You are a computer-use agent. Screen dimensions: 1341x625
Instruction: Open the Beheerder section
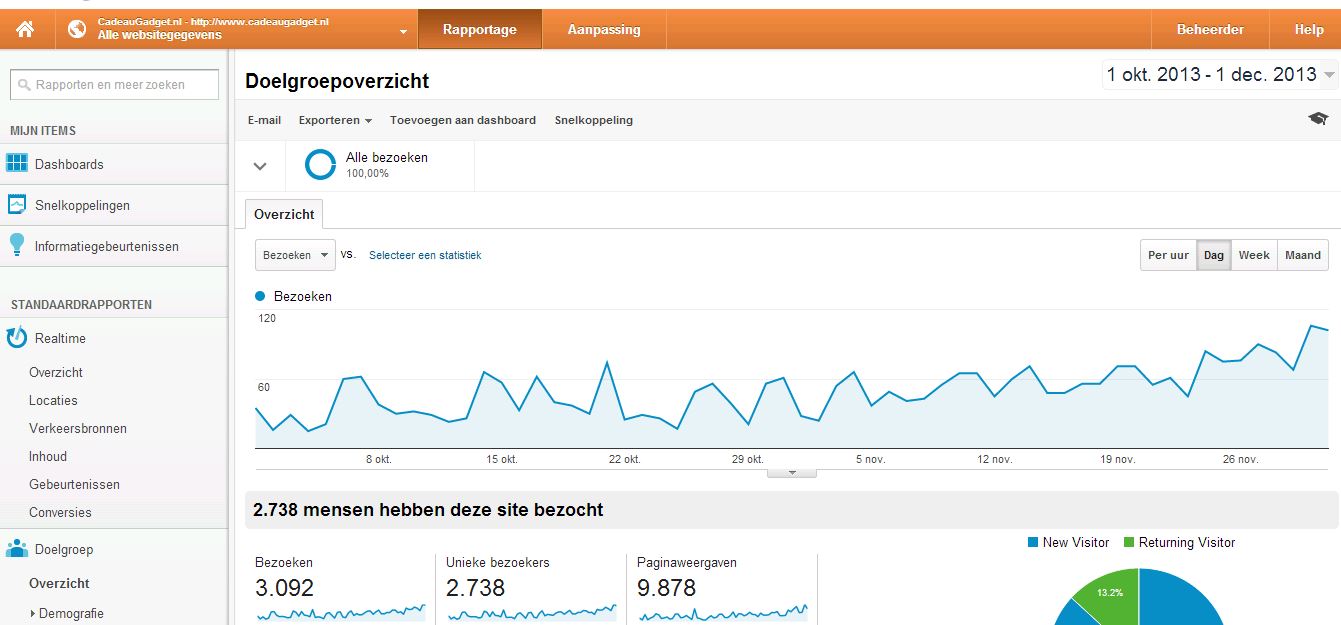(x=1210, y=29)
